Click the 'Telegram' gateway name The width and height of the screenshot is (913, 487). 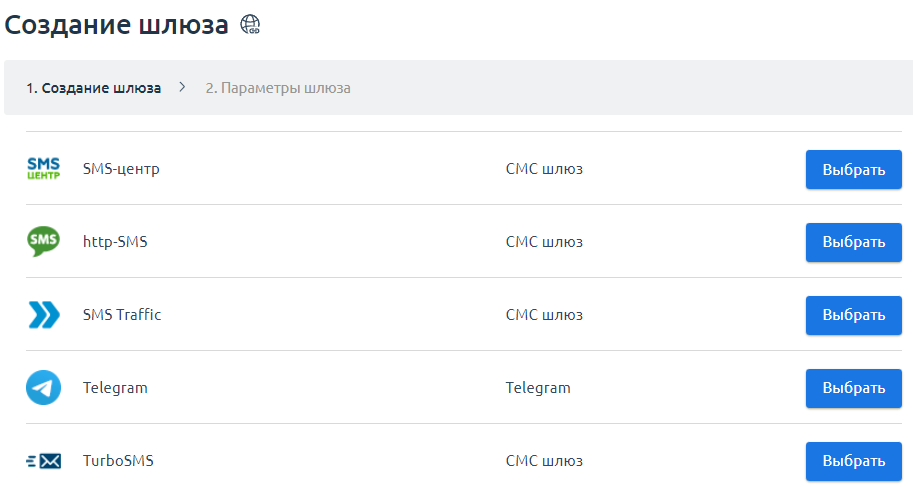(115, 388)
